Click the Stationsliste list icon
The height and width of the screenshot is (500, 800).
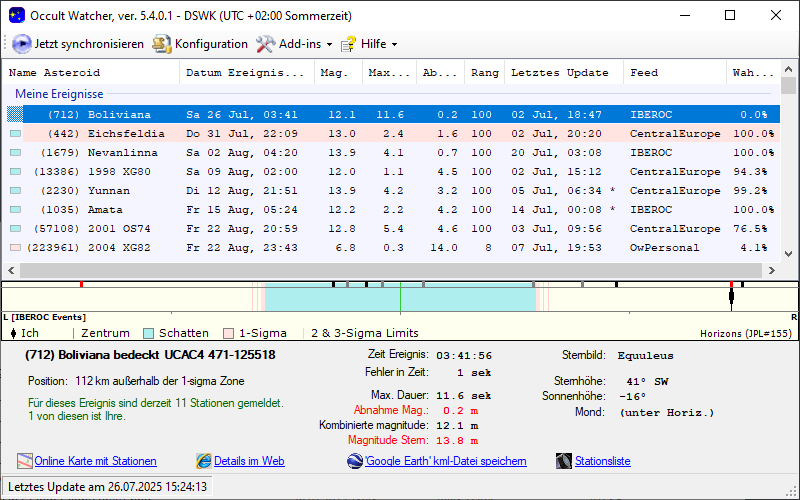[564, 461]
